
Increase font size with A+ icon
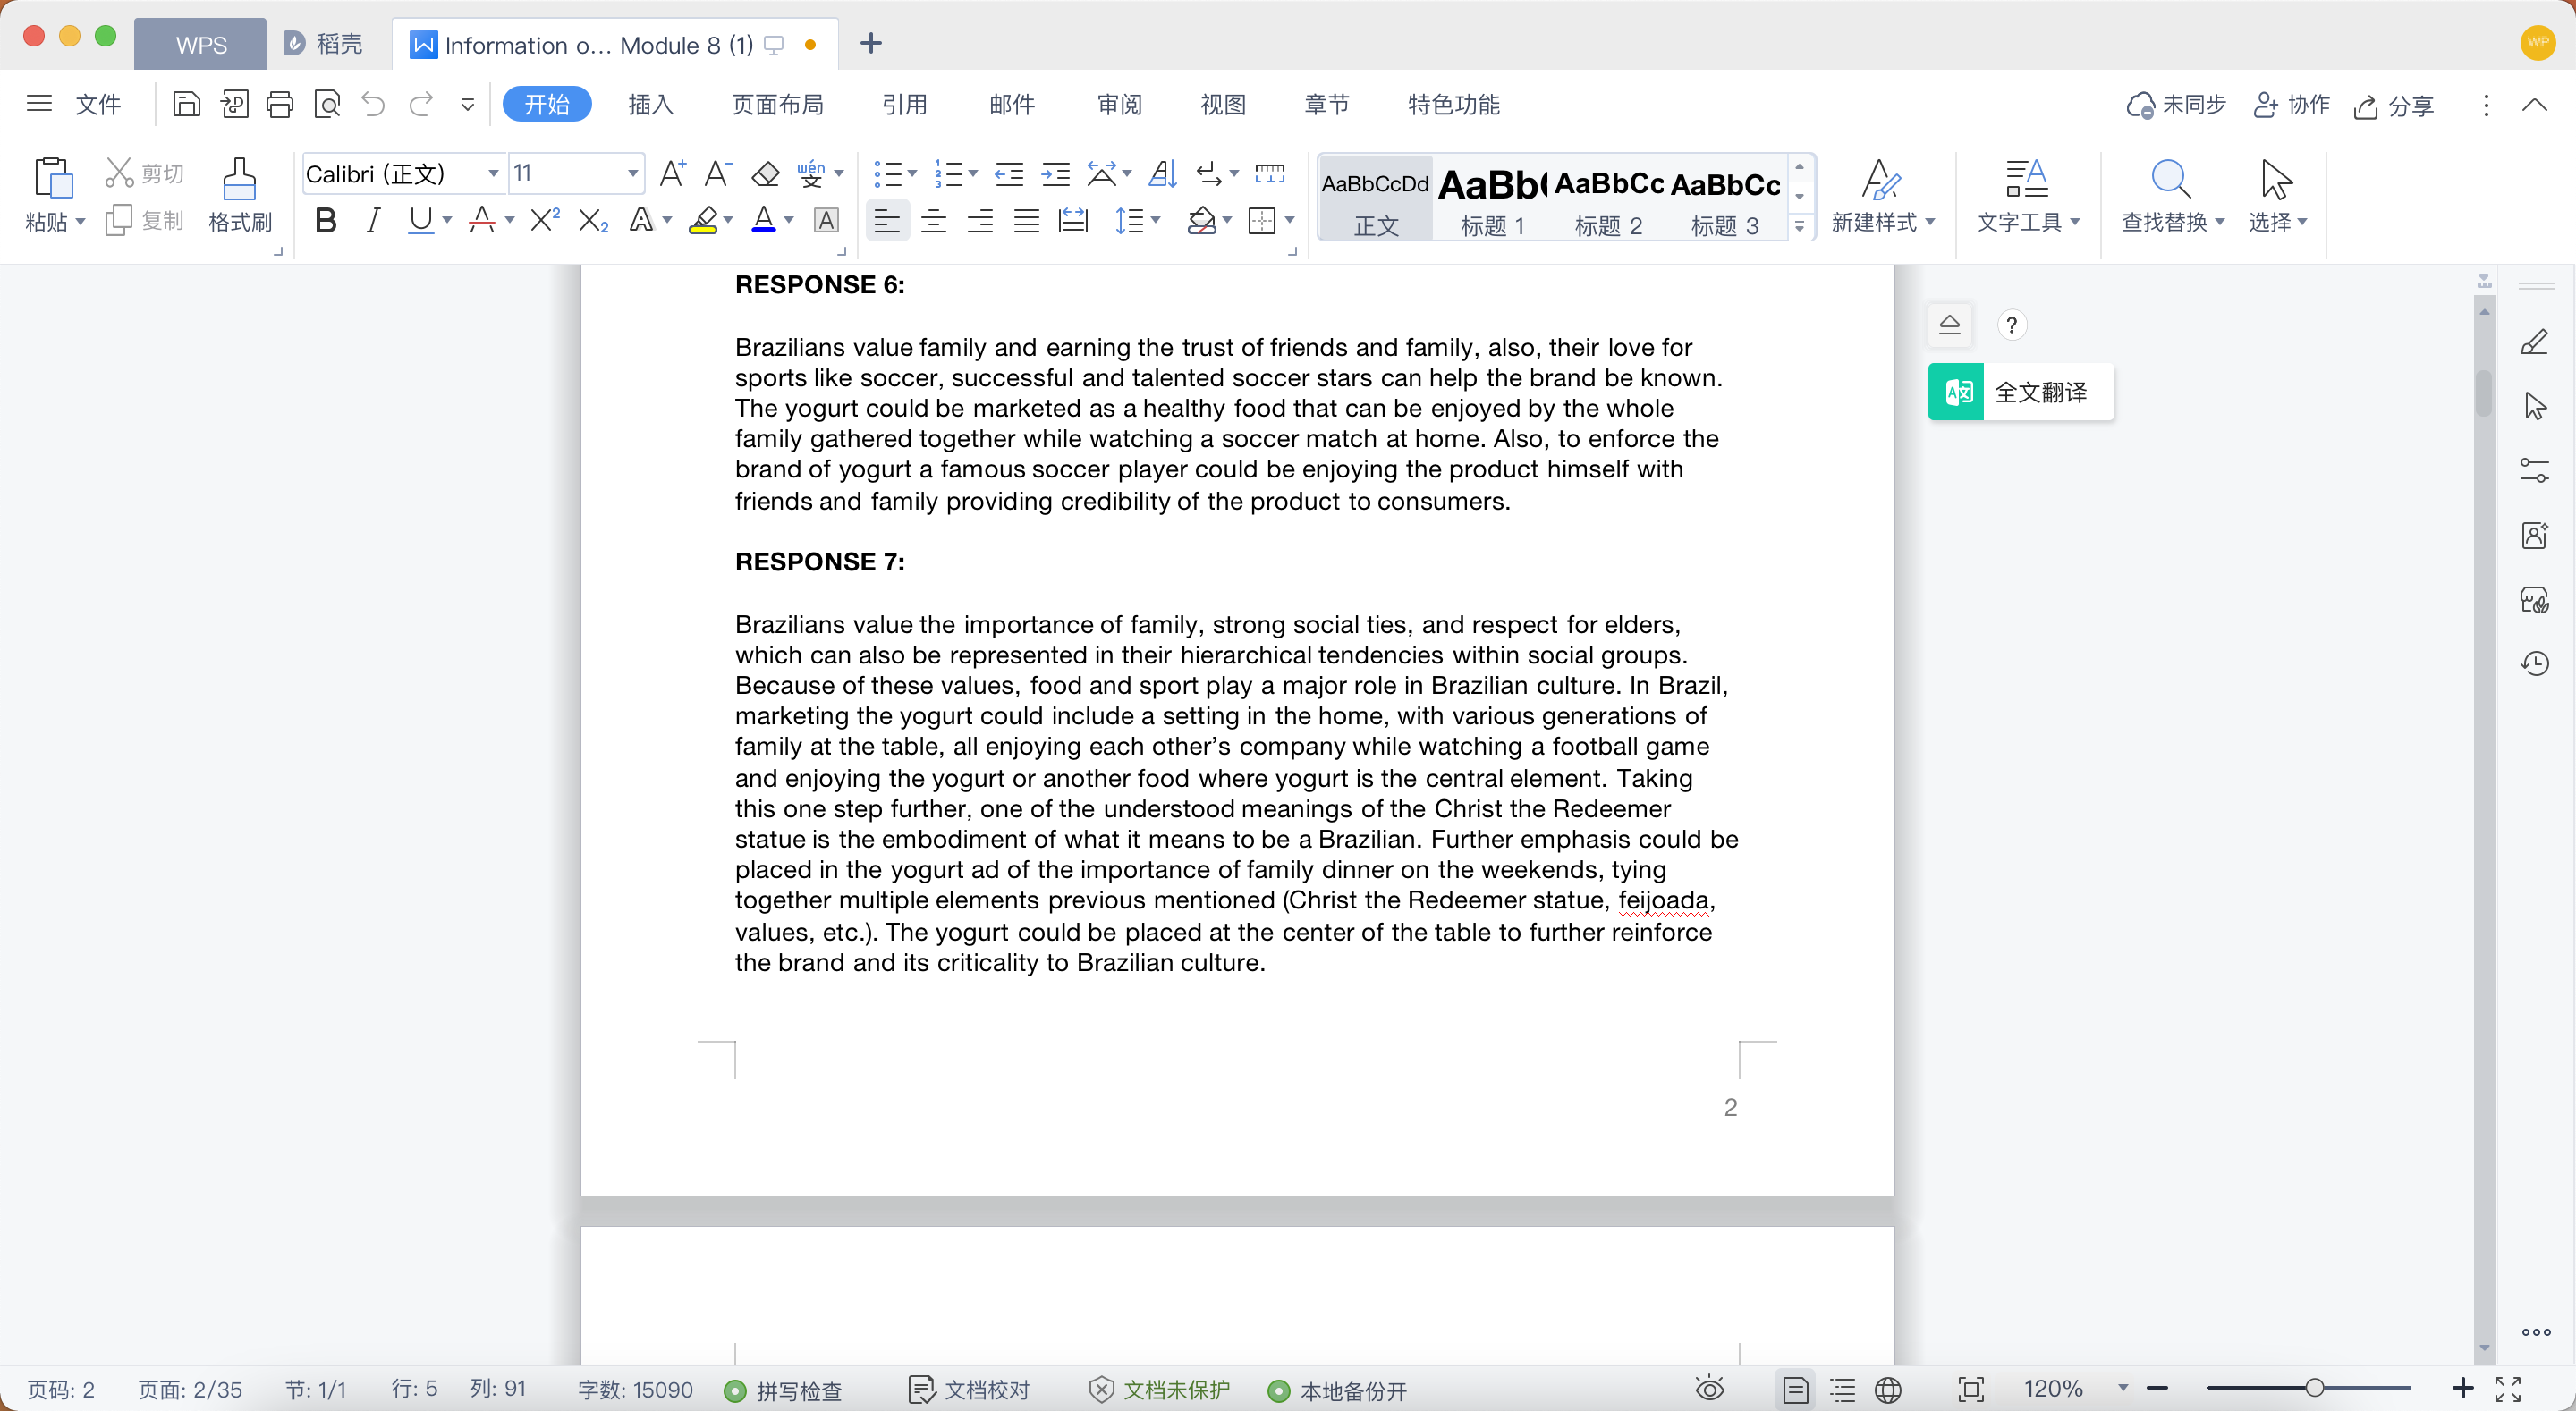[x=673, y=173]
